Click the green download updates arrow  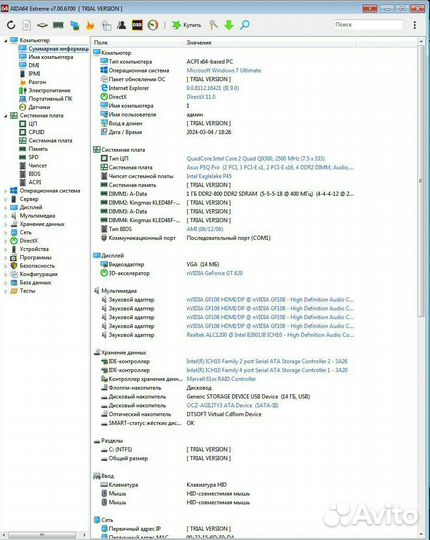click(x=229, y=25)
